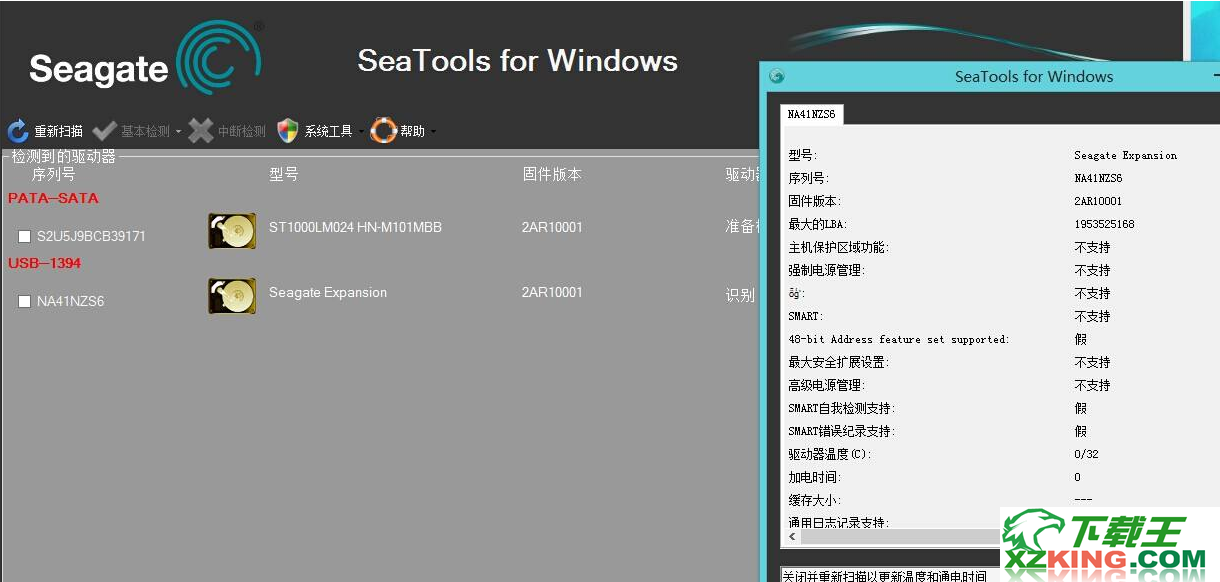This screenshot has width=1220, height=582.
Task: Select the 中断检测 toolbar label
Action: [x=242, y=131]
